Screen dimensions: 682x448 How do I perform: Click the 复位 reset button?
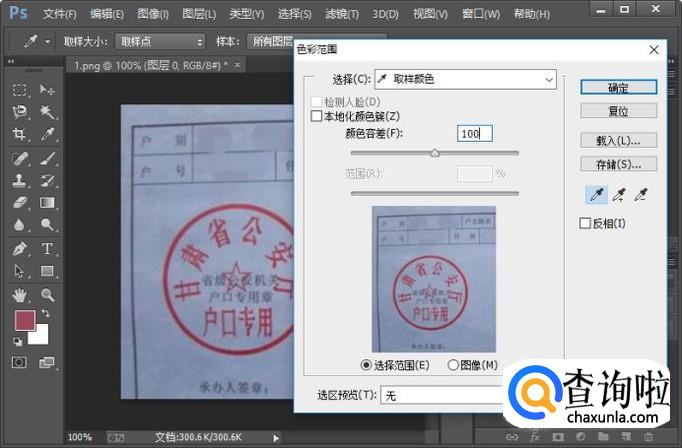coord(618,111)
